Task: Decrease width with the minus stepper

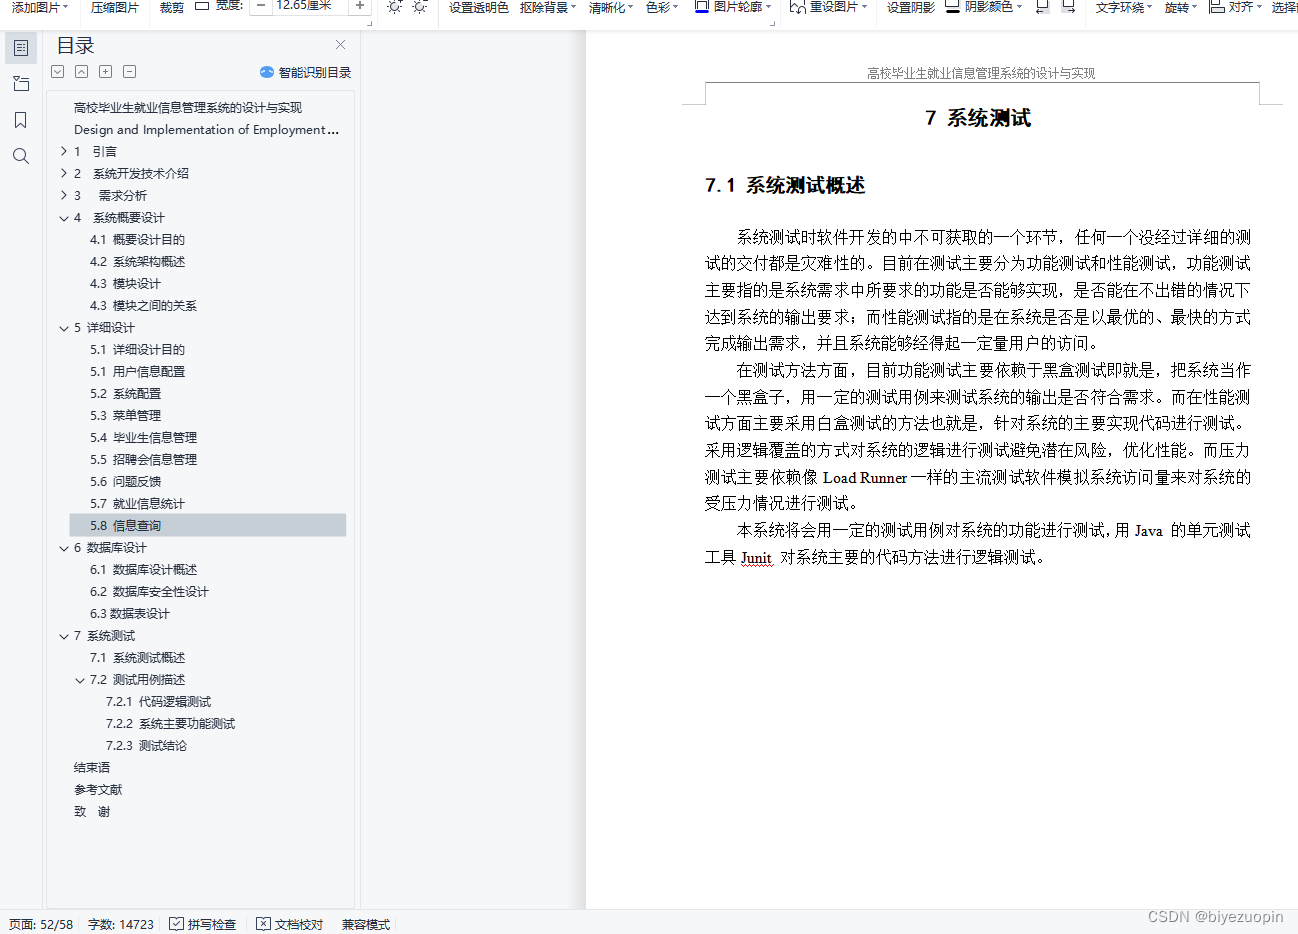Action: coord(260,6)
